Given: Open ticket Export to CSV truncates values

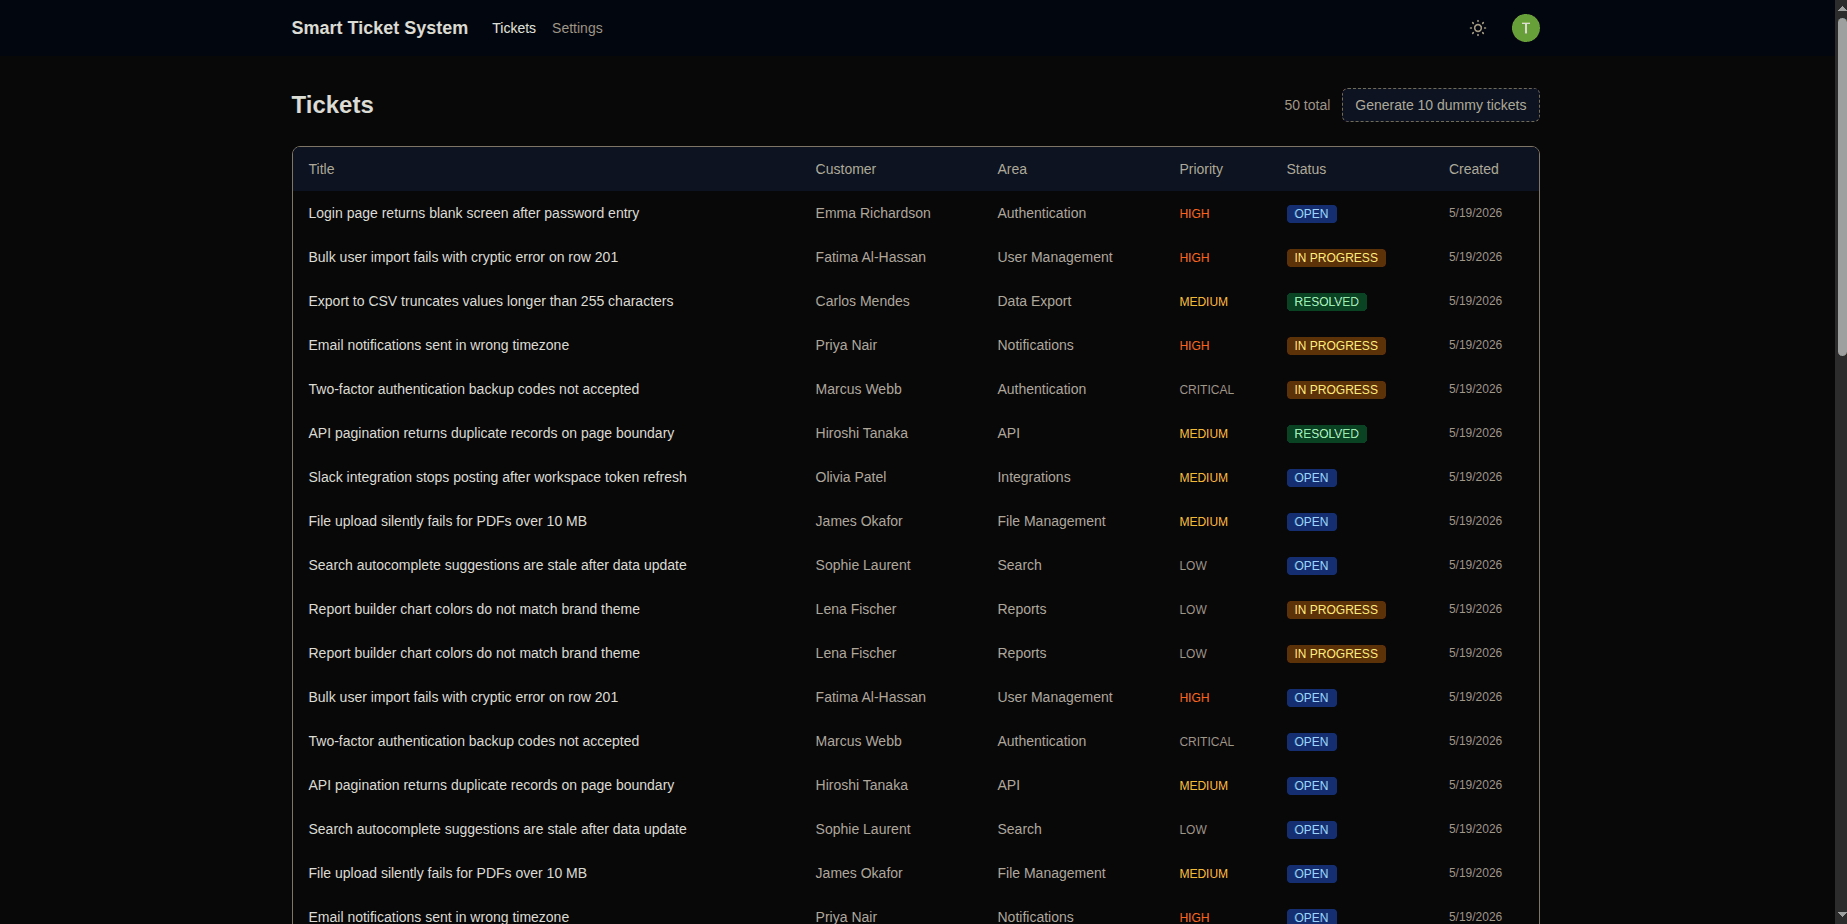Looking at the screenshot, I should 491,301.
